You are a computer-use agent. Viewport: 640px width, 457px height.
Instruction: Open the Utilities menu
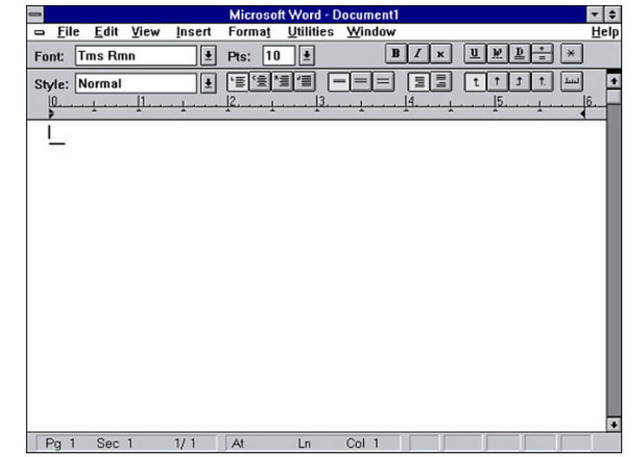[x=311, y=32]
